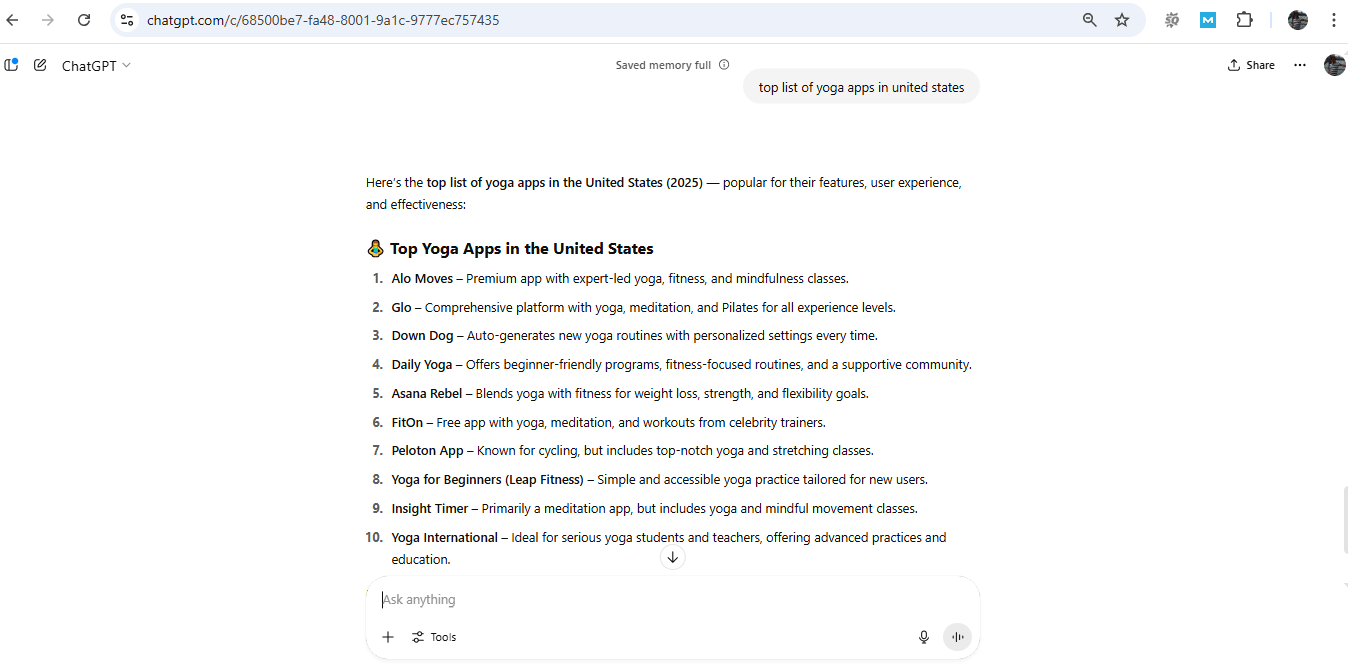The width and height of the screenshot is (1348, 666).
Task: Start dictation with the microphone icon
Action: pos(924,637)
